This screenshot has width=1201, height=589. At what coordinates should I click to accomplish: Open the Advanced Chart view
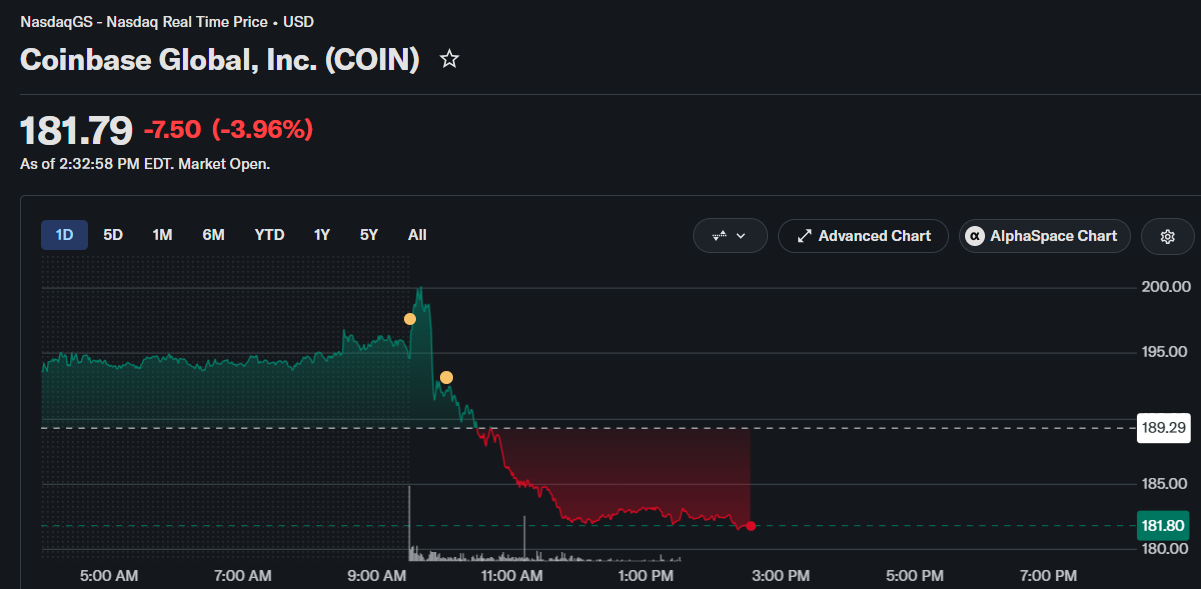click(x=863, y=236)
